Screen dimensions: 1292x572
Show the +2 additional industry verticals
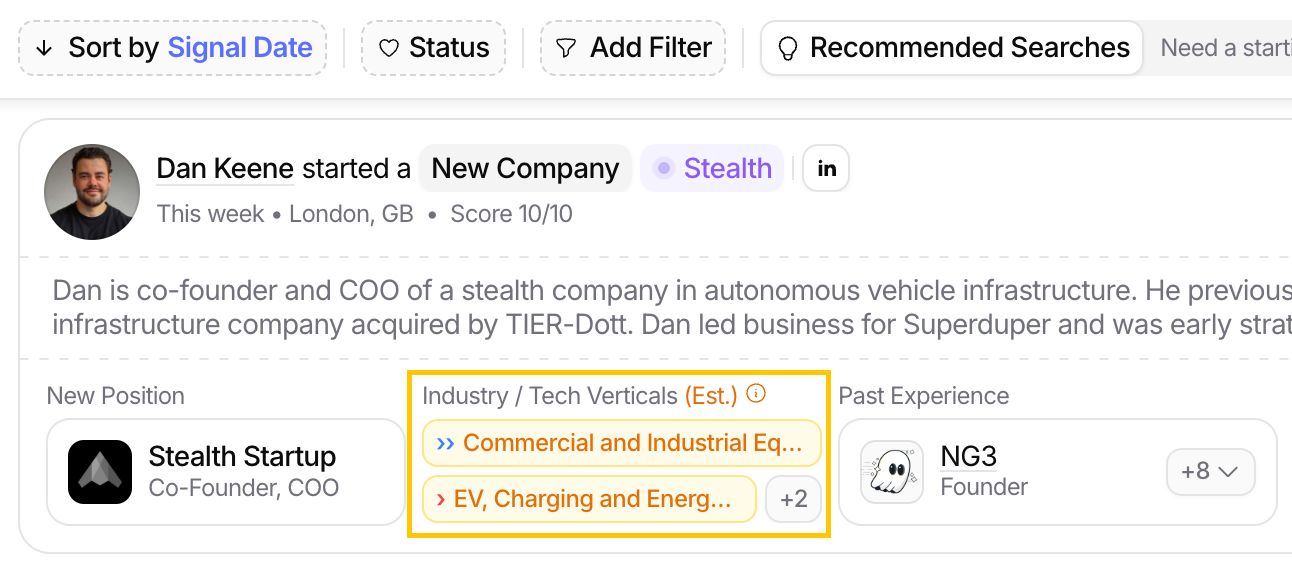point(794,499)
